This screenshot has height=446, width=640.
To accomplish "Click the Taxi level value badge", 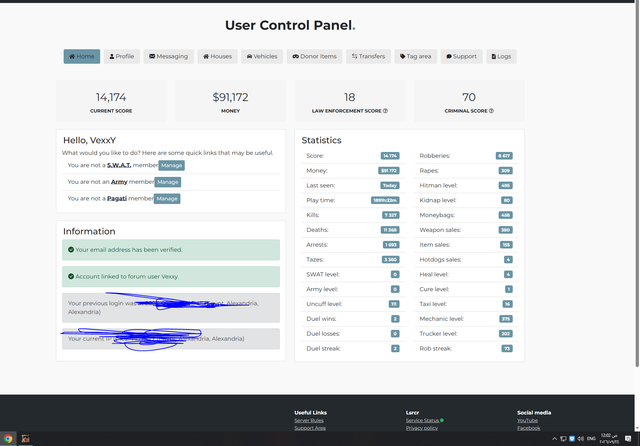I will coord(507,304).
